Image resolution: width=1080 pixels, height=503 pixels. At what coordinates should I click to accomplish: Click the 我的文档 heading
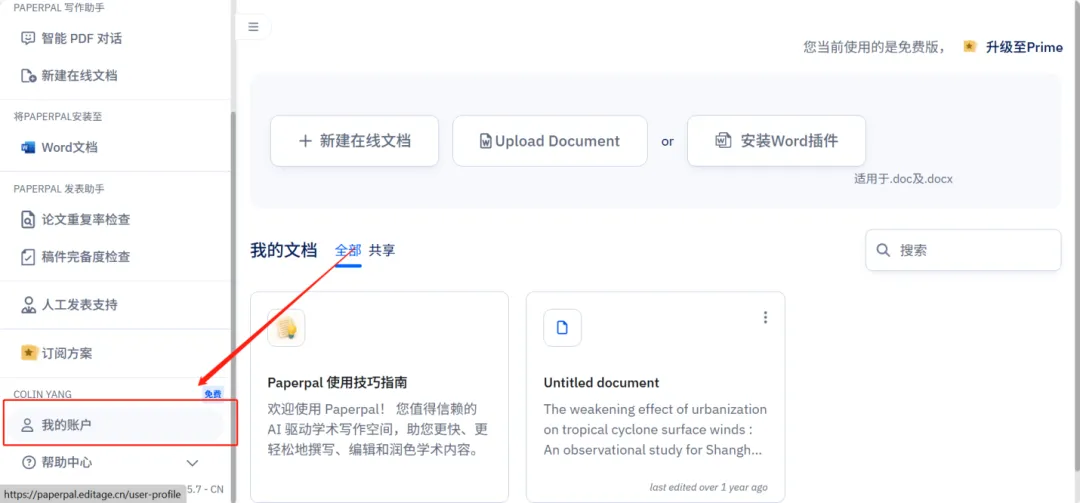click(284, 250)
